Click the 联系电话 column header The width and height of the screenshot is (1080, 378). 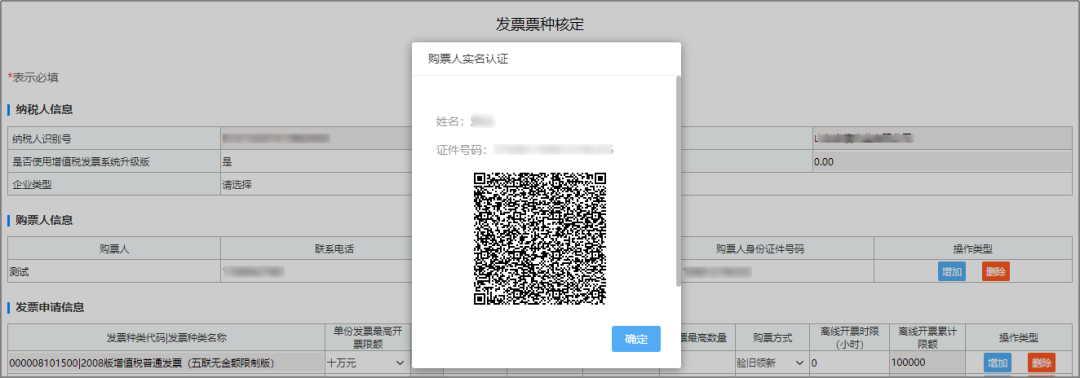click(315, 249)
